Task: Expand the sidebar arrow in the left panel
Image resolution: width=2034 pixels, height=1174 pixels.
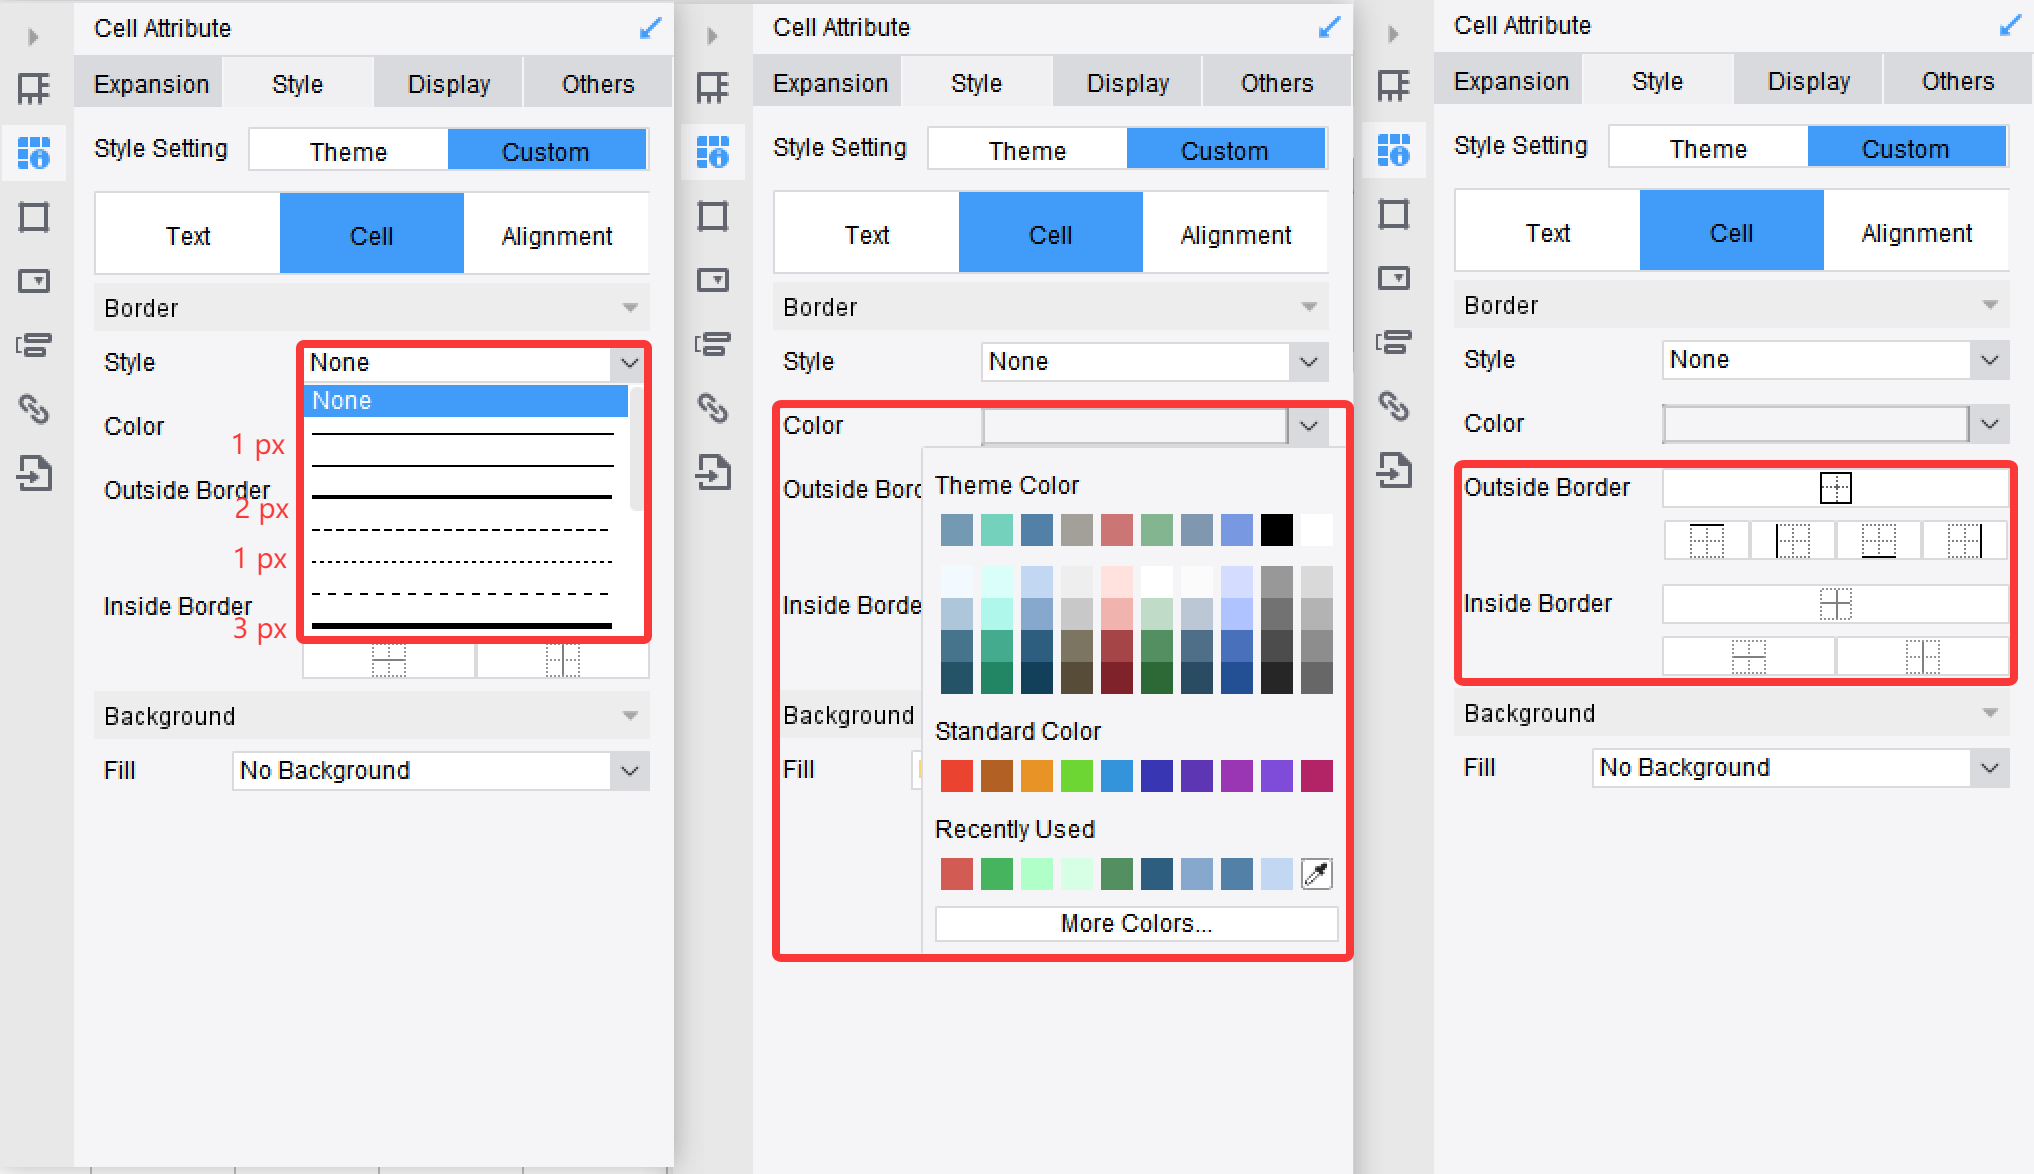Action: click(x=33, y=37)
